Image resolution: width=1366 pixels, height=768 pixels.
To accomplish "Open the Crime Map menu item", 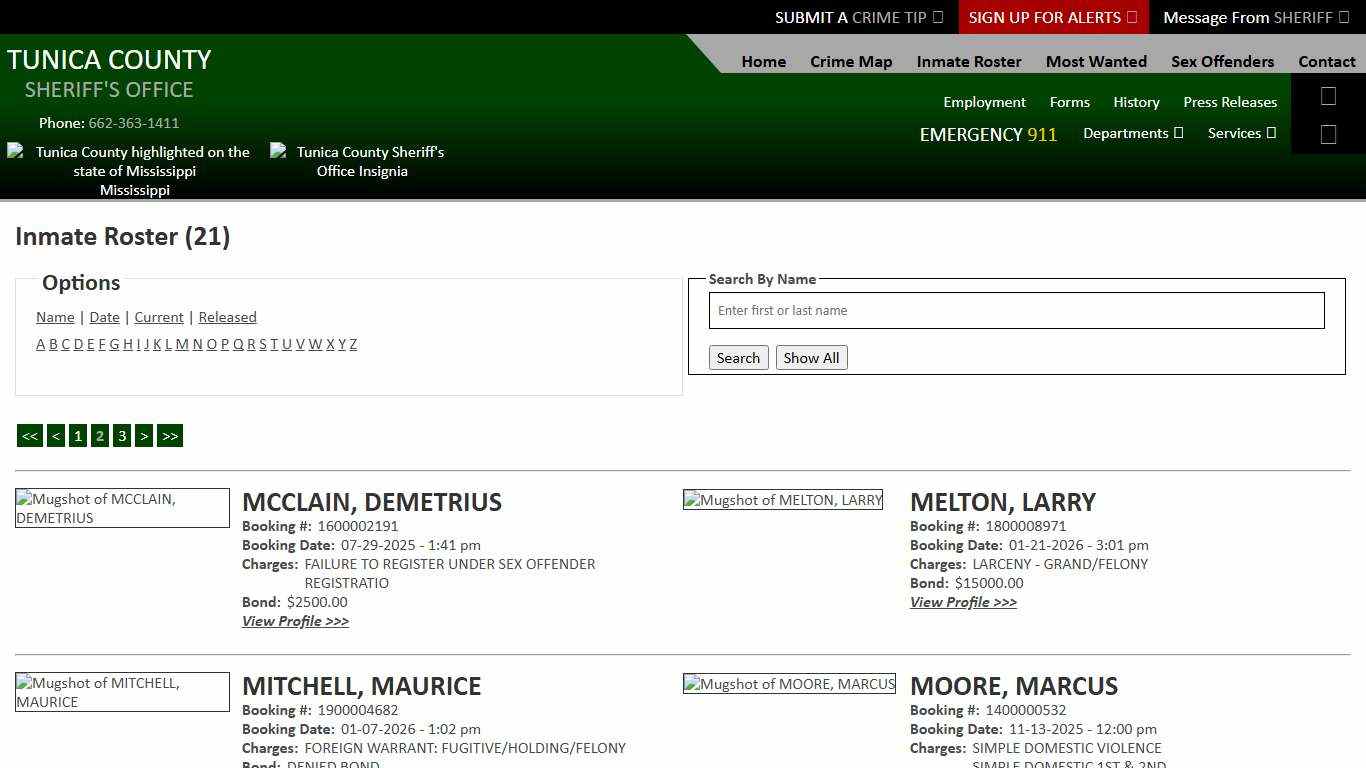I will [x=851, y=61].
